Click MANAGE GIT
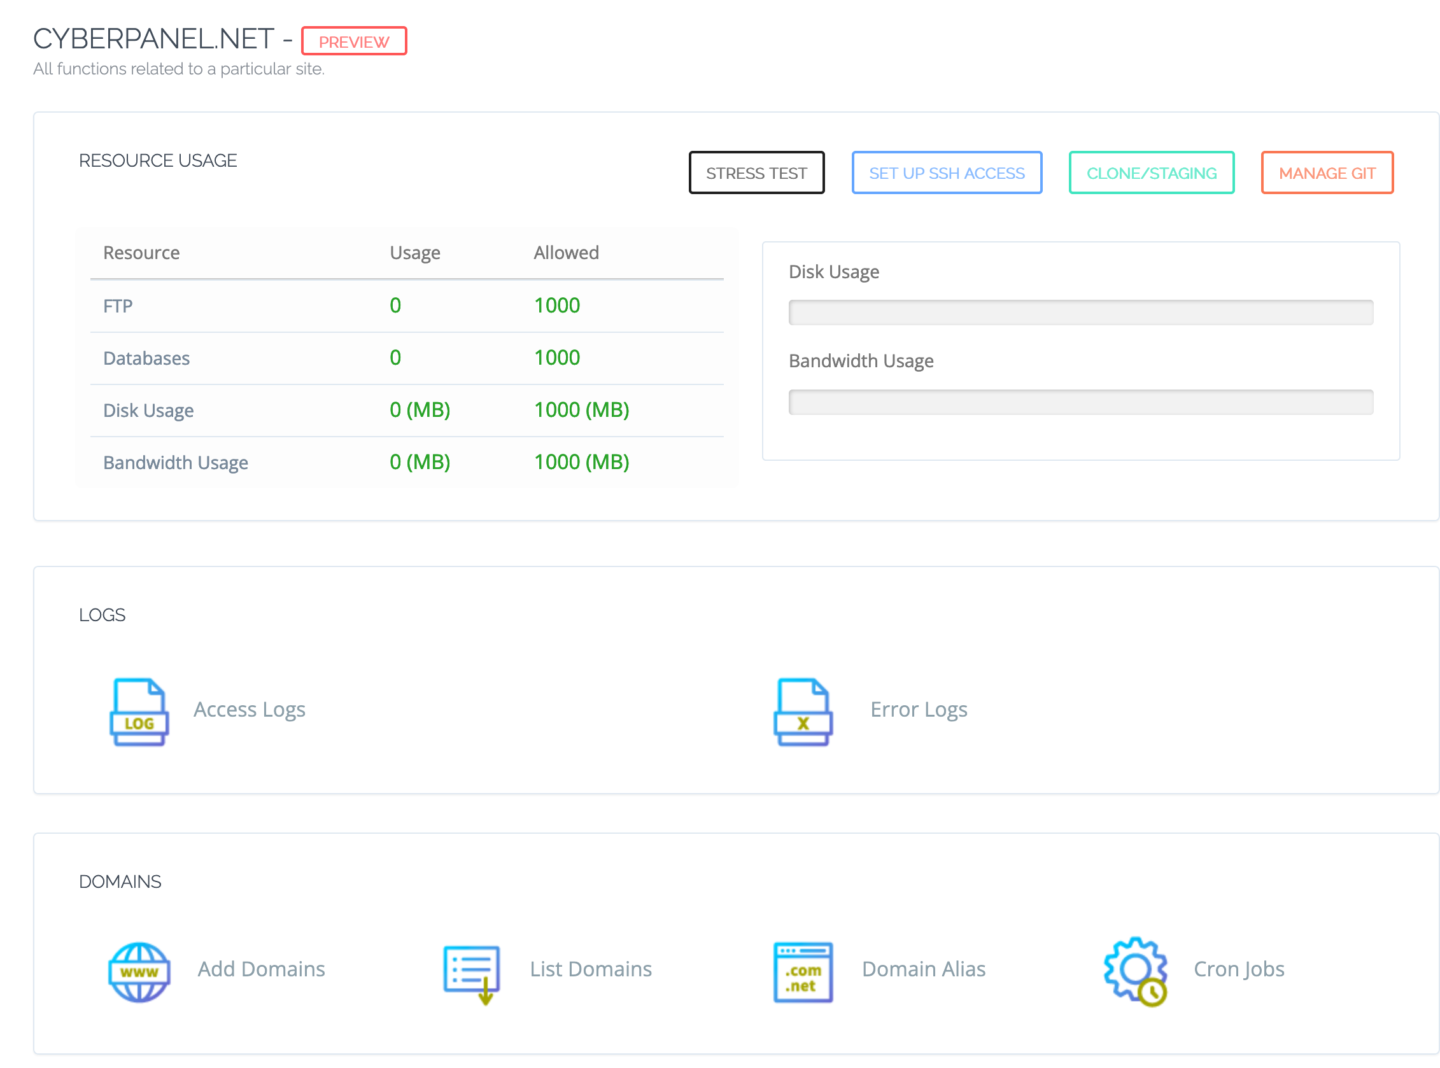 click(x=1327, y=172)
